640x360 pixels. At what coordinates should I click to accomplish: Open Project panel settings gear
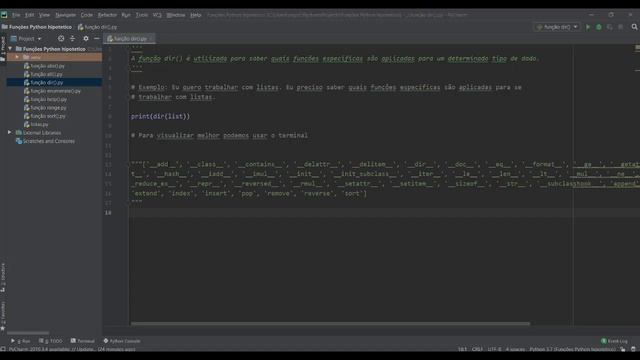[x=86, y=38]
